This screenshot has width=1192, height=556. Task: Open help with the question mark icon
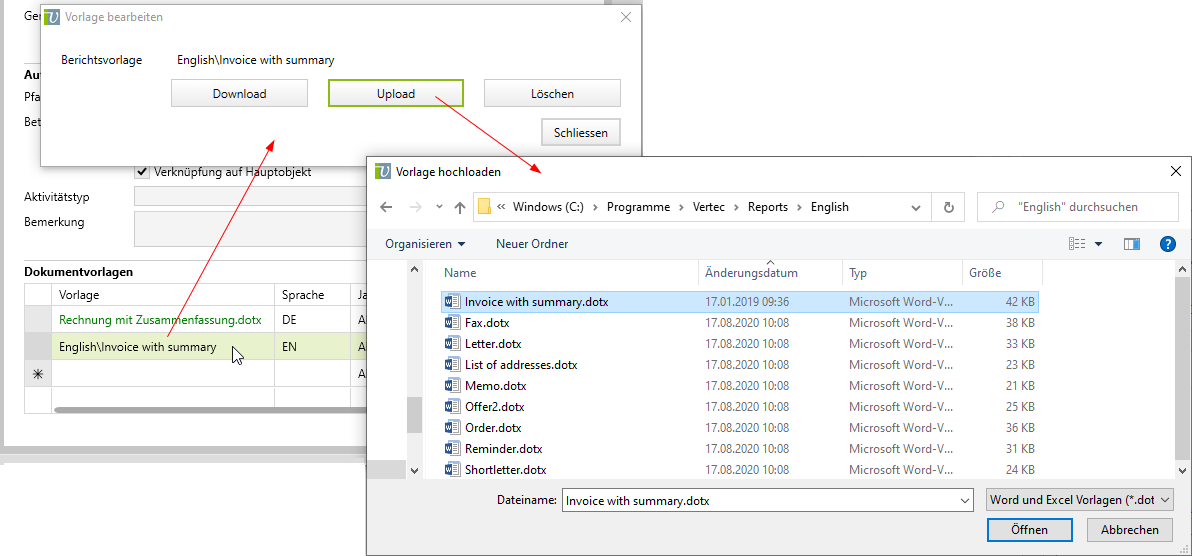1166,244
